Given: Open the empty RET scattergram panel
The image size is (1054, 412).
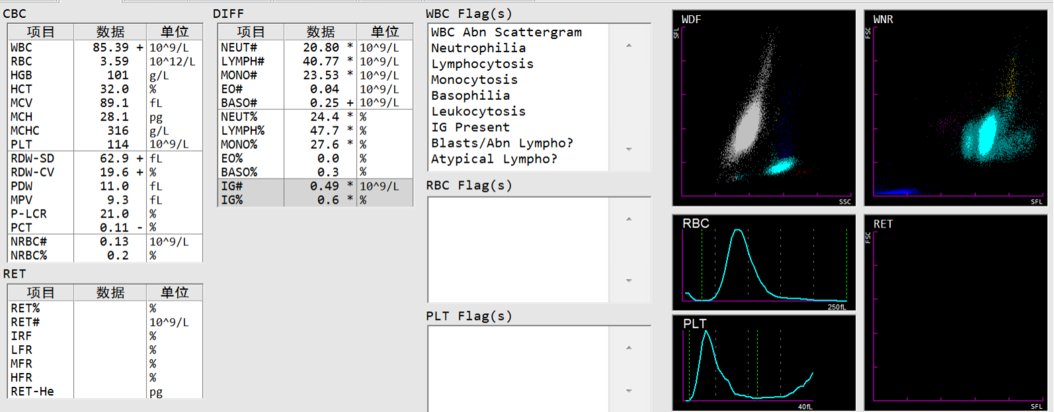Looking at the screenshot, I should [x=958, y=312].
